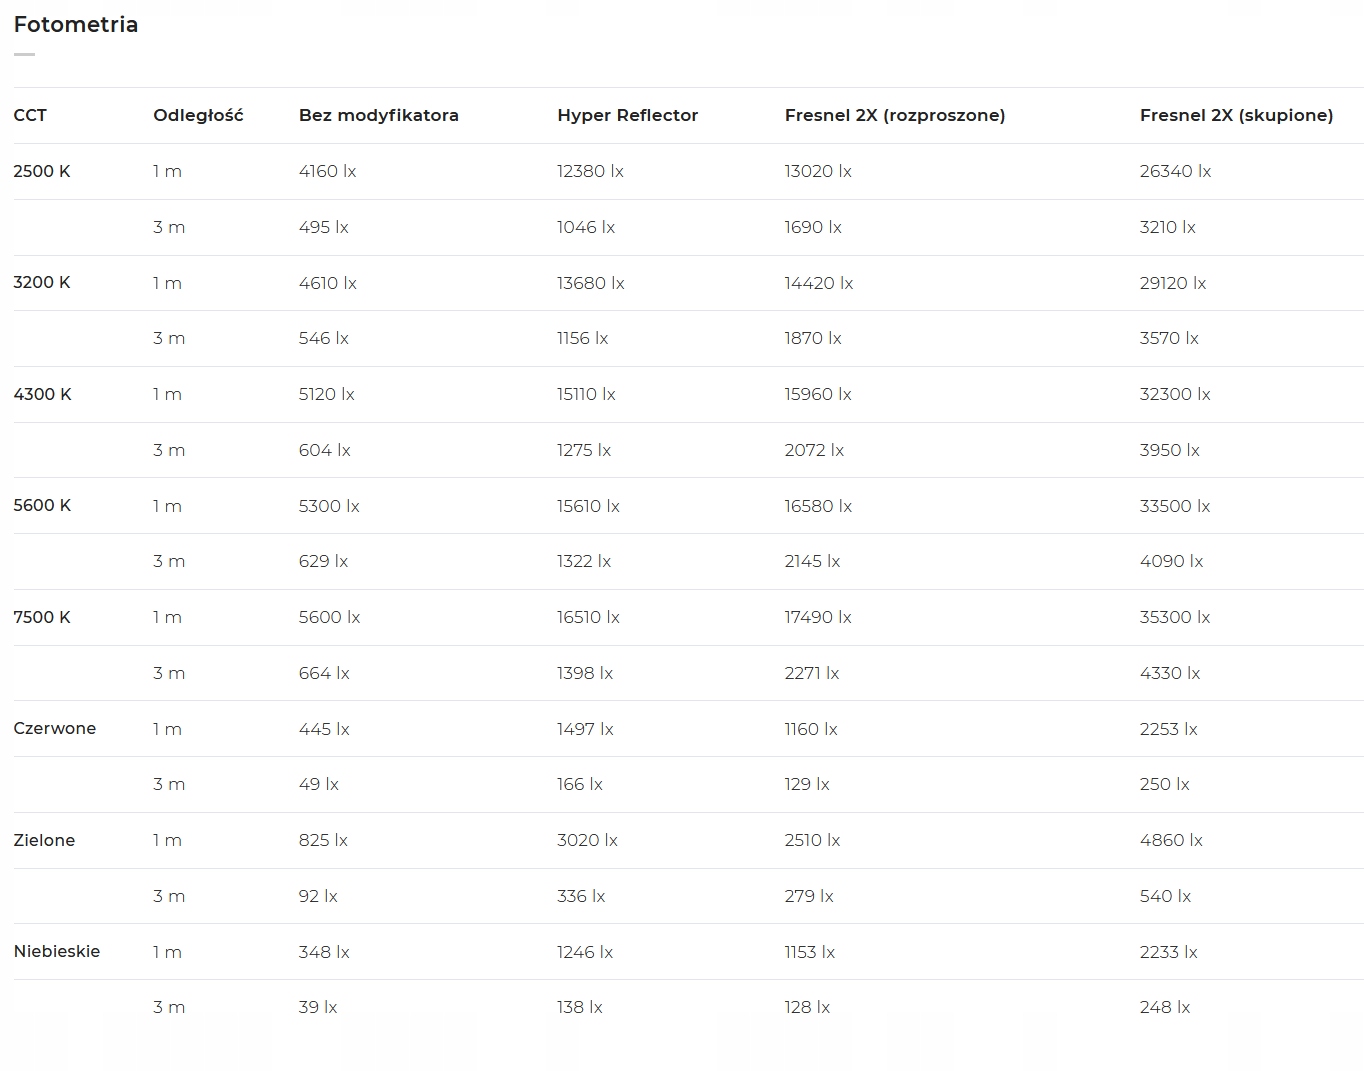
Task: Select the 4300 K row label
Action: [42, 394]
